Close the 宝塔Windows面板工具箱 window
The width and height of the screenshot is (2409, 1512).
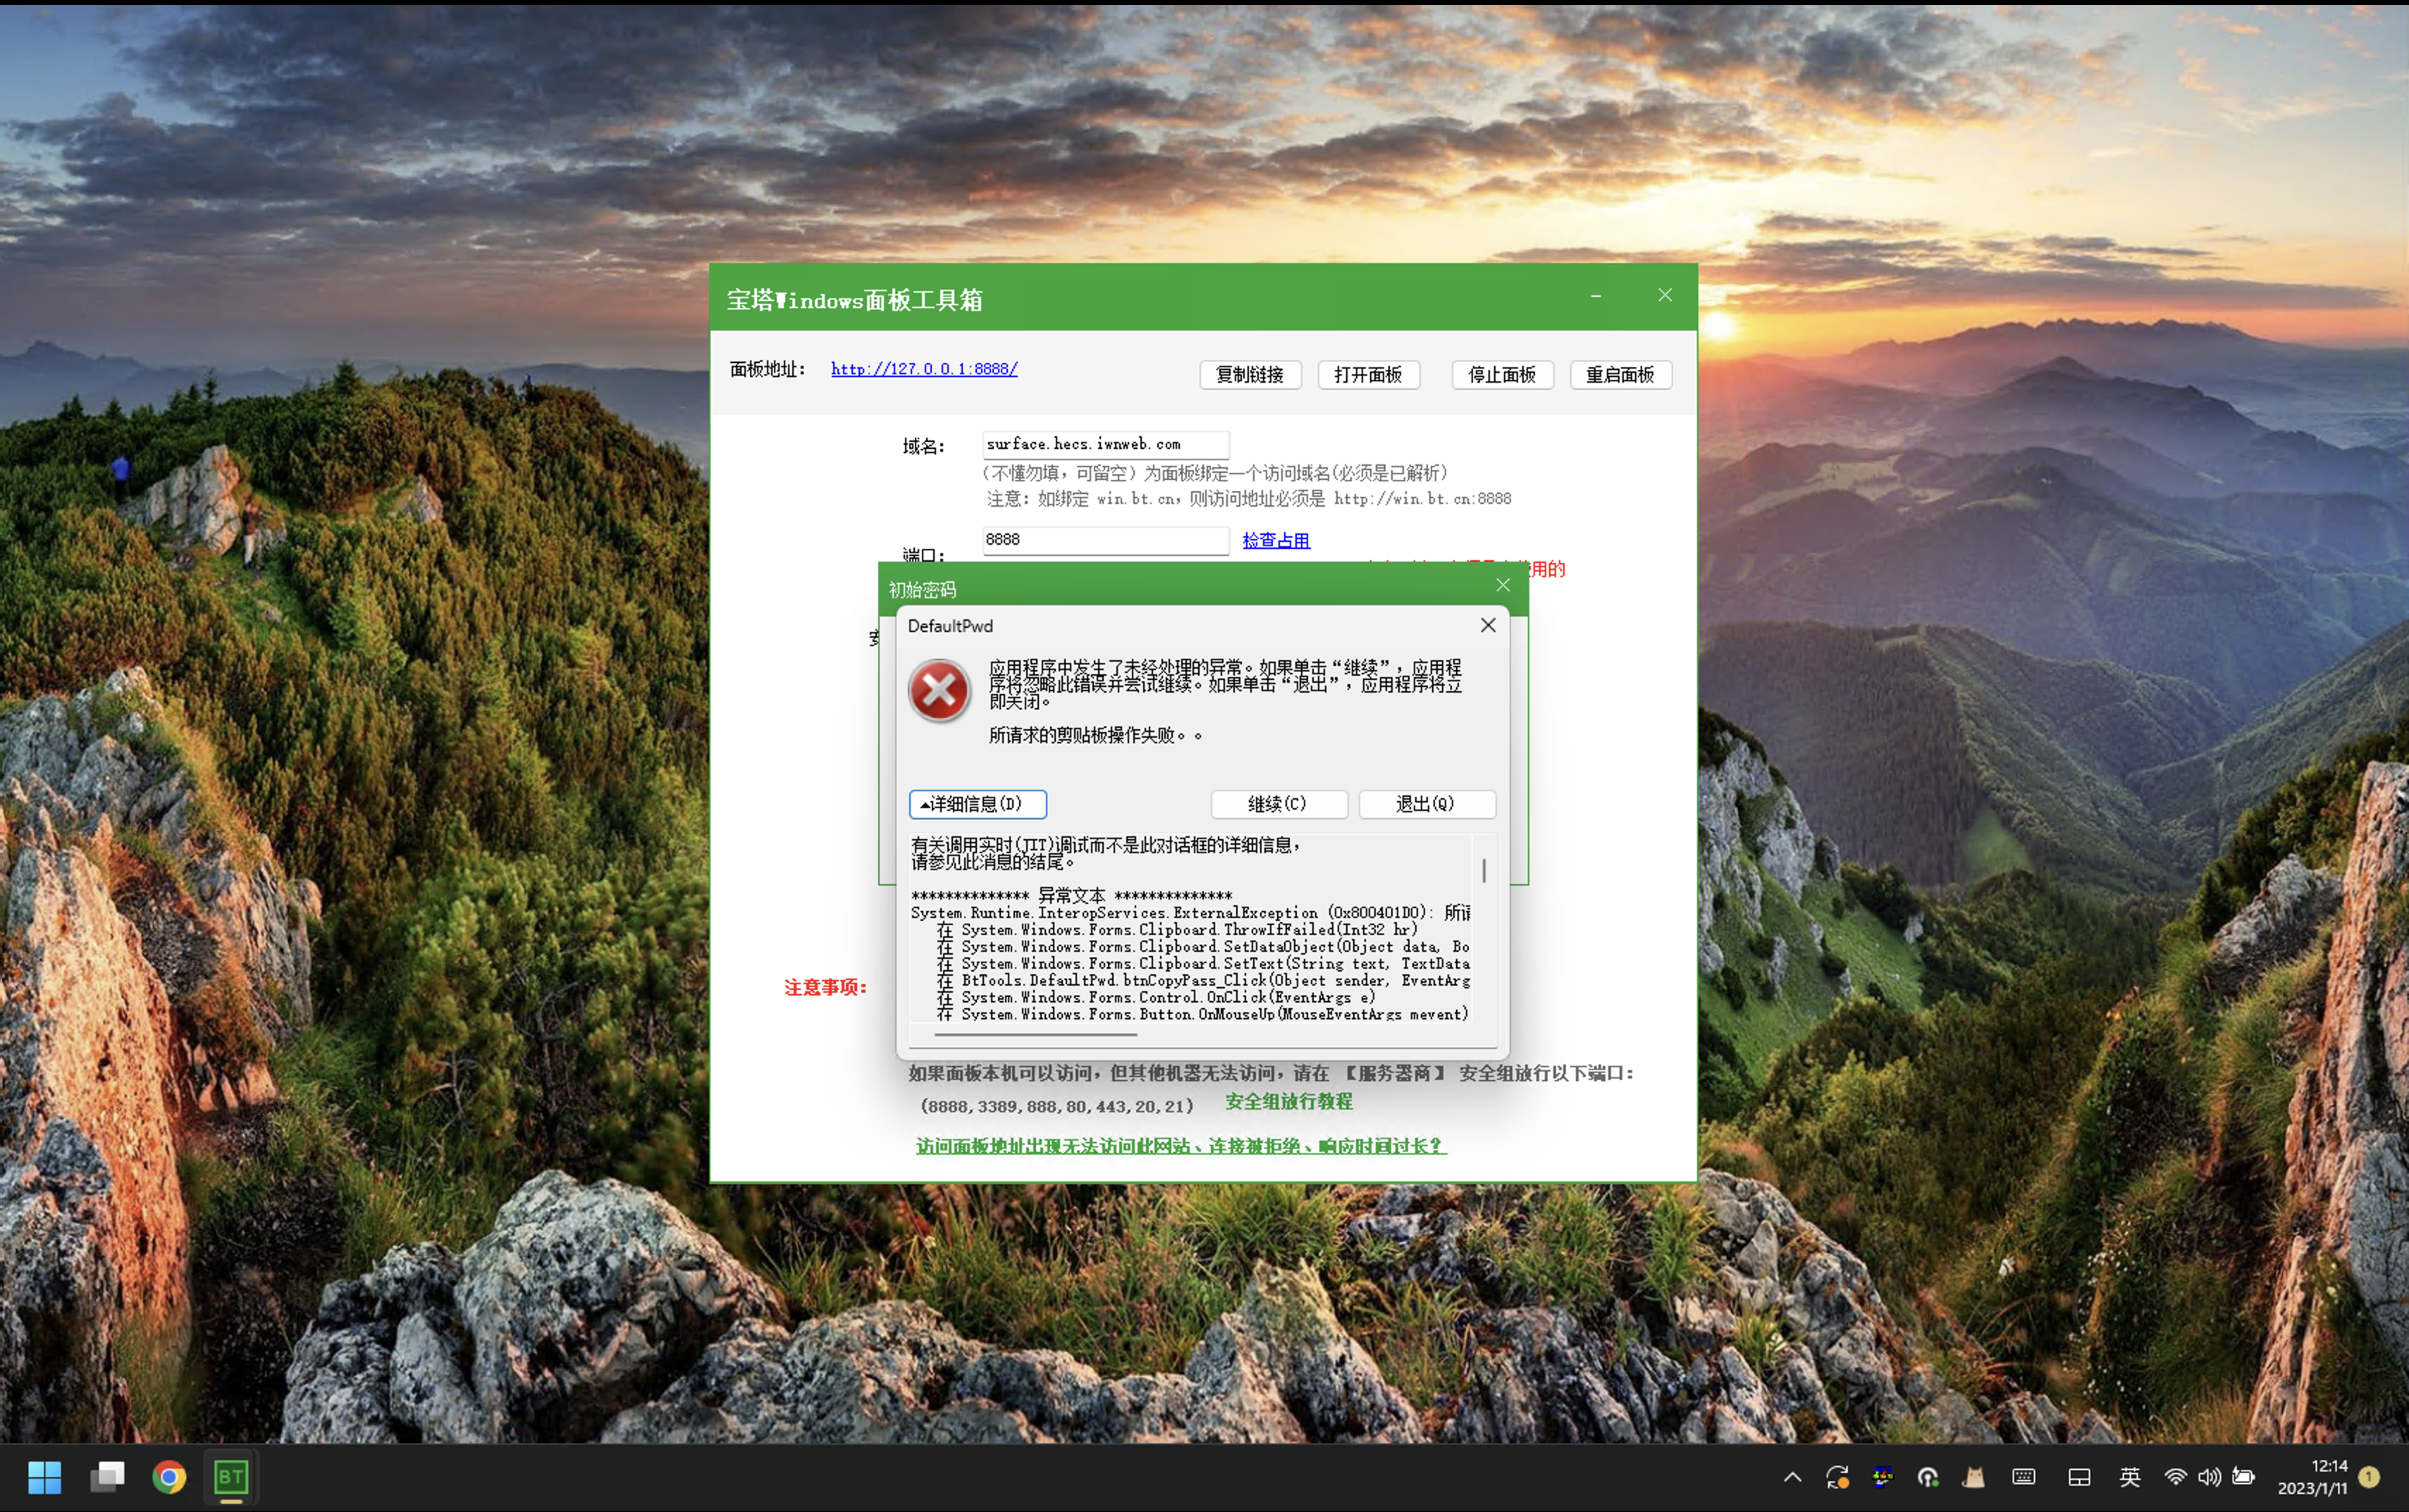pos(1665,295)
